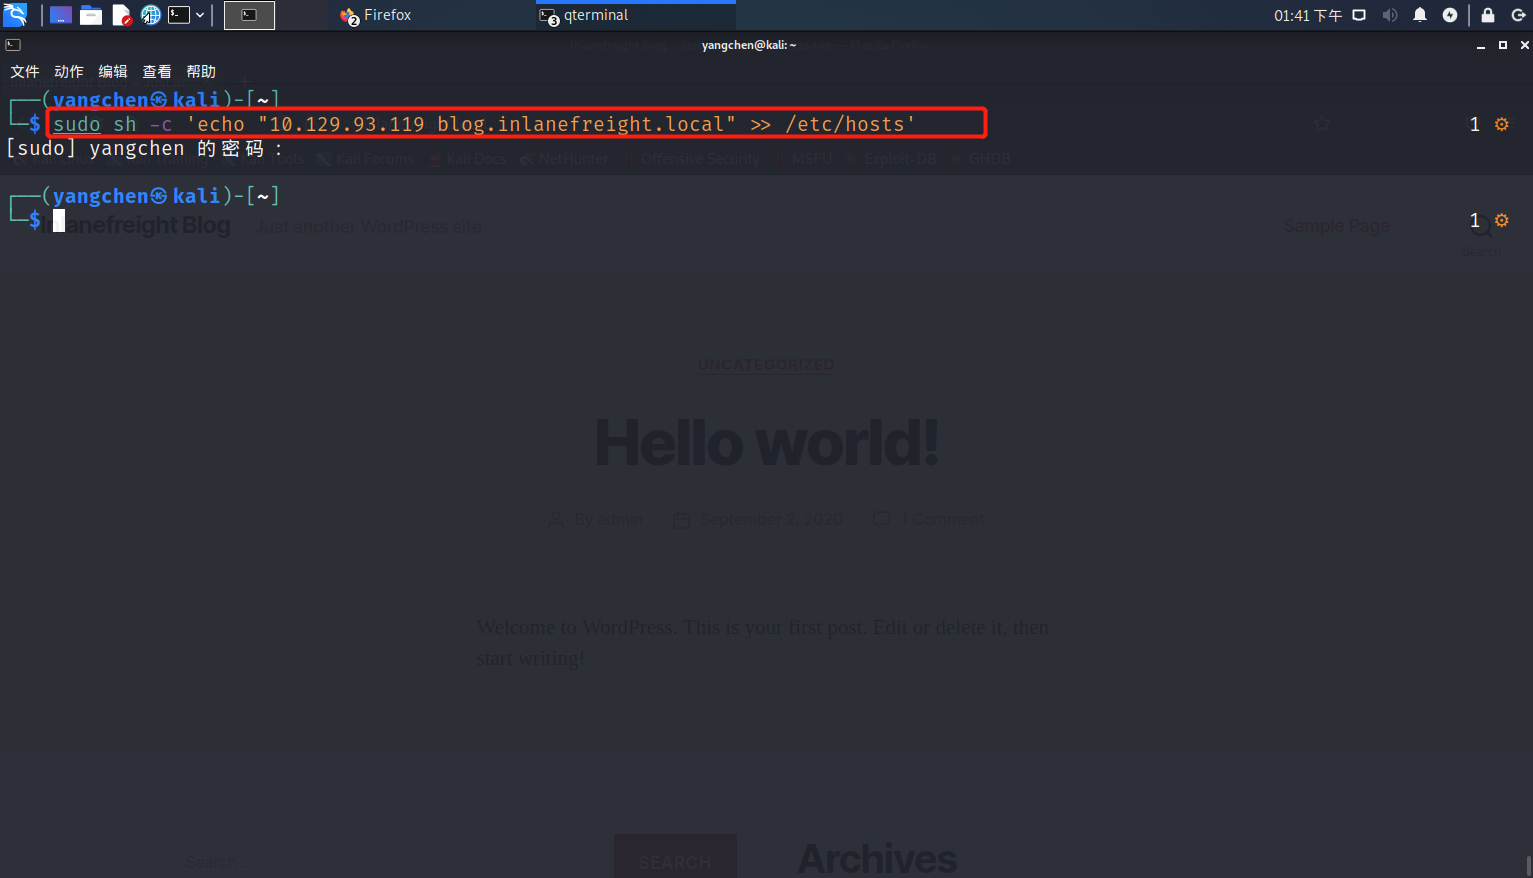Maximize the qterminal window
The image size is (1533, 878).
pyautogui.click(x=1503, y=45)
